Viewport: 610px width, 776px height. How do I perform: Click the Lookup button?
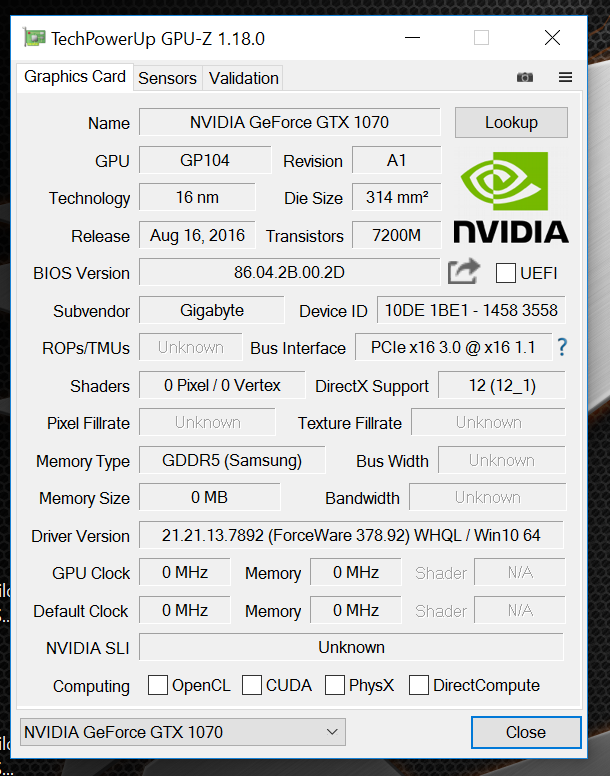pyautogui.click(x=511, y=122)
